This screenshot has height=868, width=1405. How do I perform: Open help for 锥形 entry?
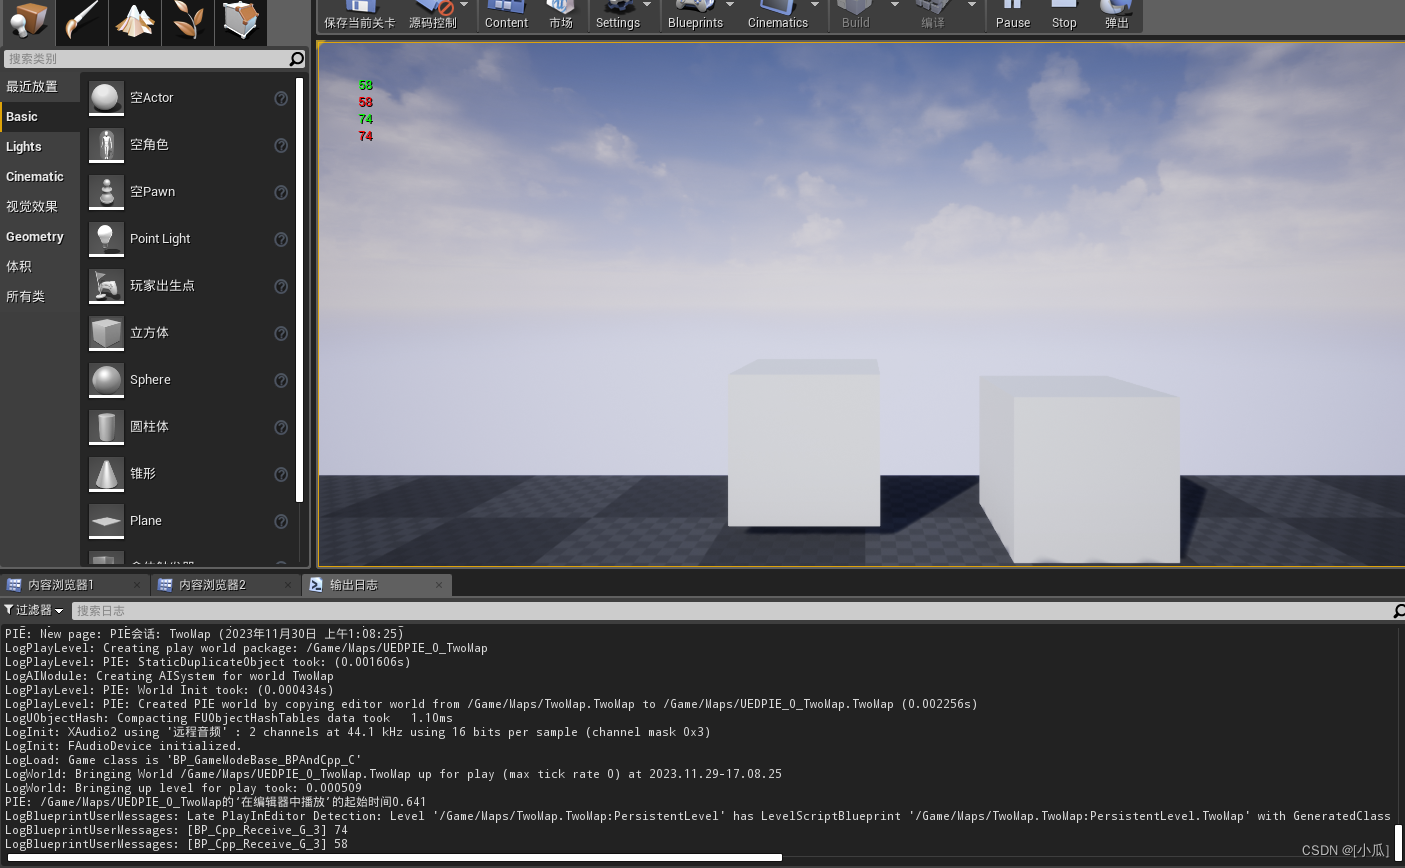click(281, 474)
